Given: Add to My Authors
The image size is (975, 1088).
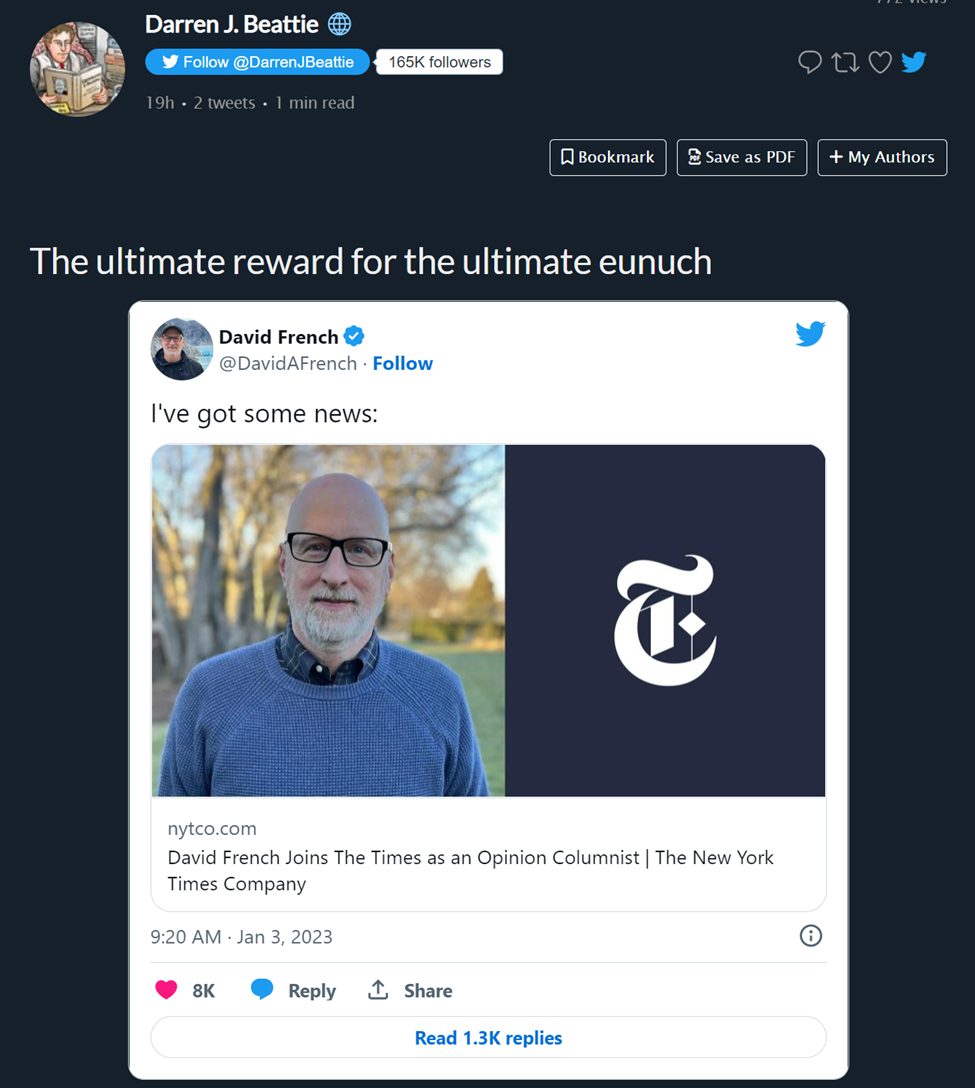Looking at the screenshot, I should [x=881, y=157].
